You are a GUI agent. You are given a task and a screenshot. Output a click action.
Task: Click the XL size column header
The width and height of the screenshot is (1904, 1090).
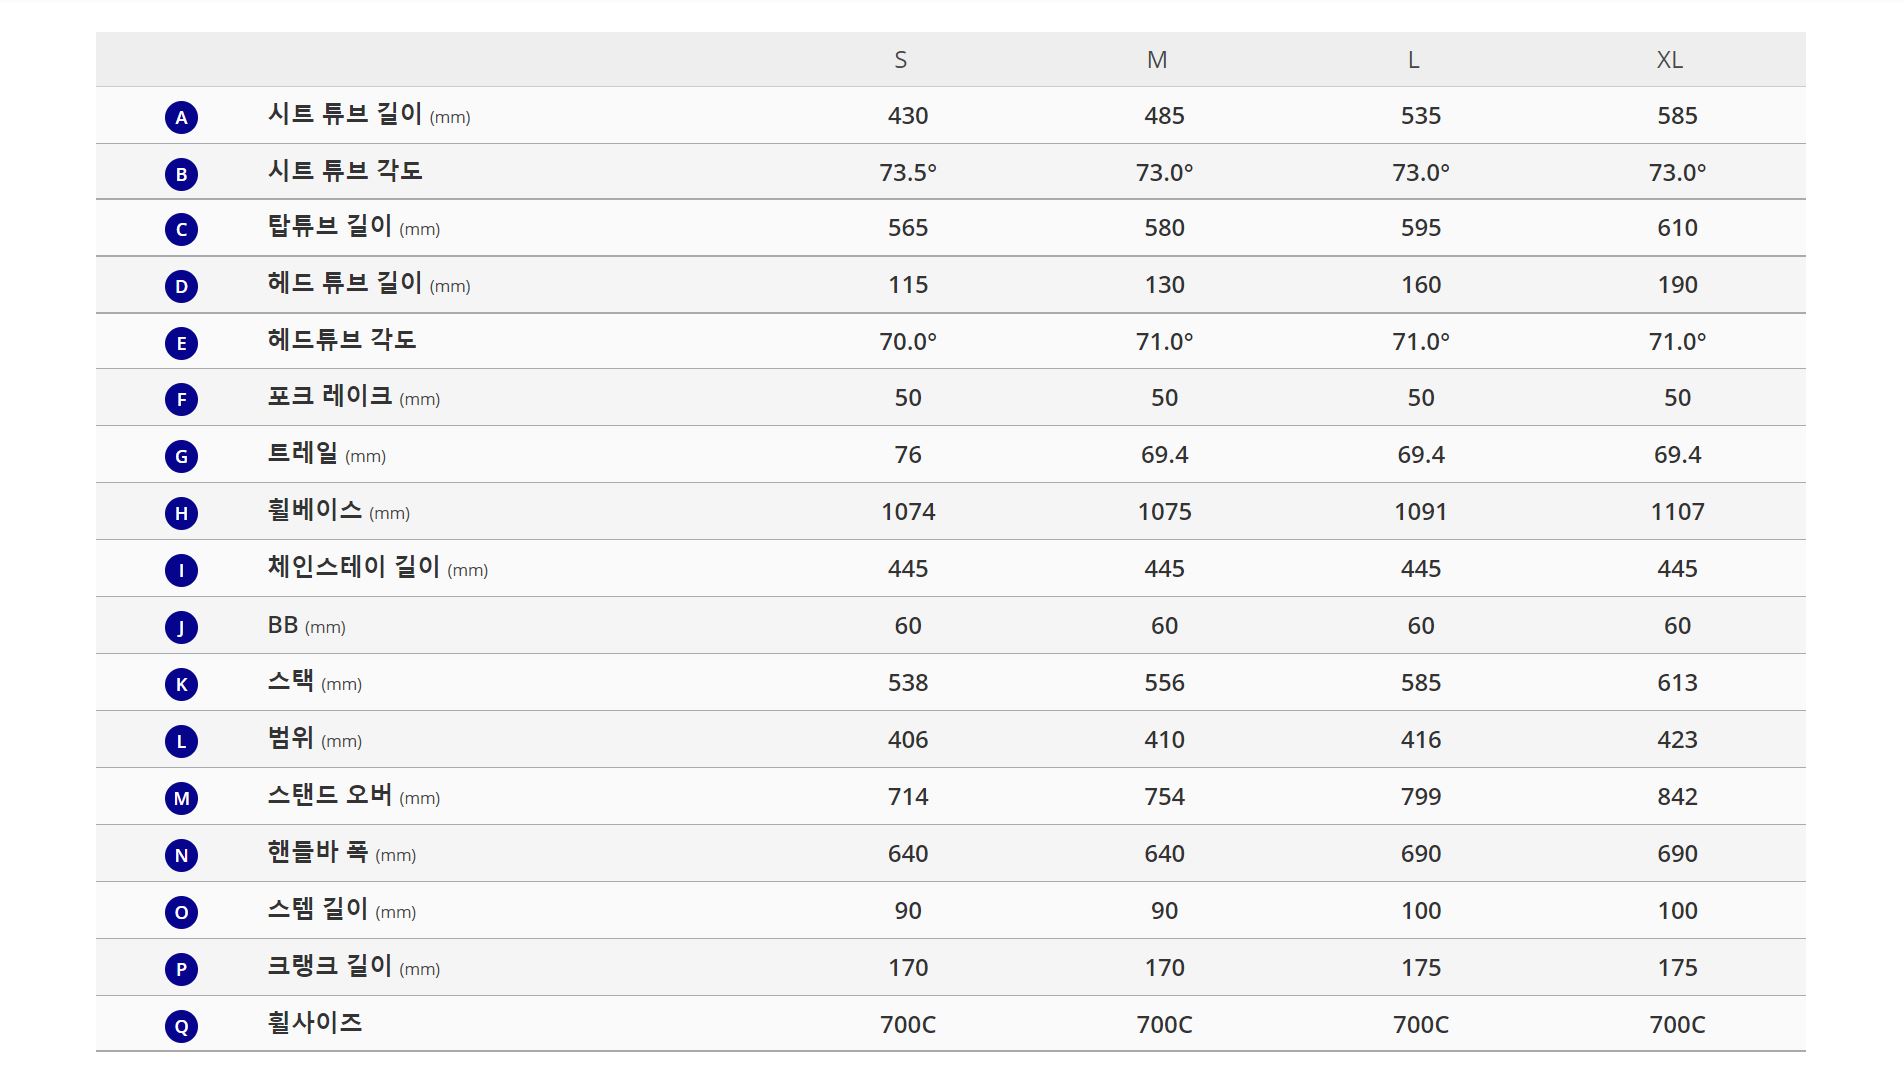pos(1670,60)
